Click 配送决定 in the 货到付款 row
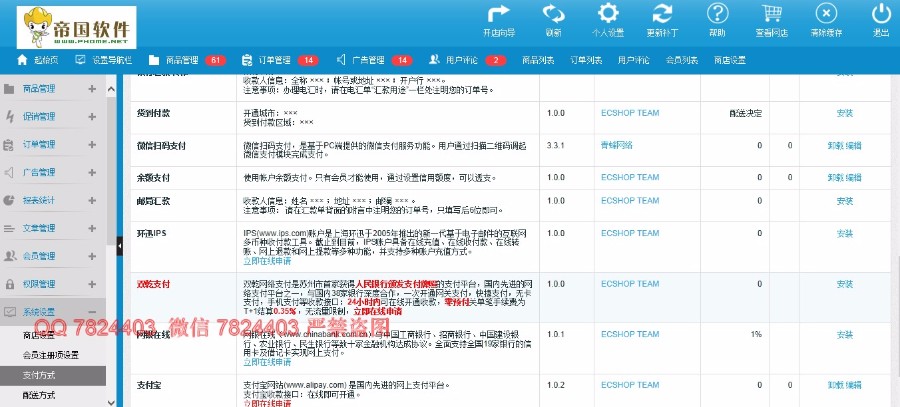 click(x=745, y=113)
